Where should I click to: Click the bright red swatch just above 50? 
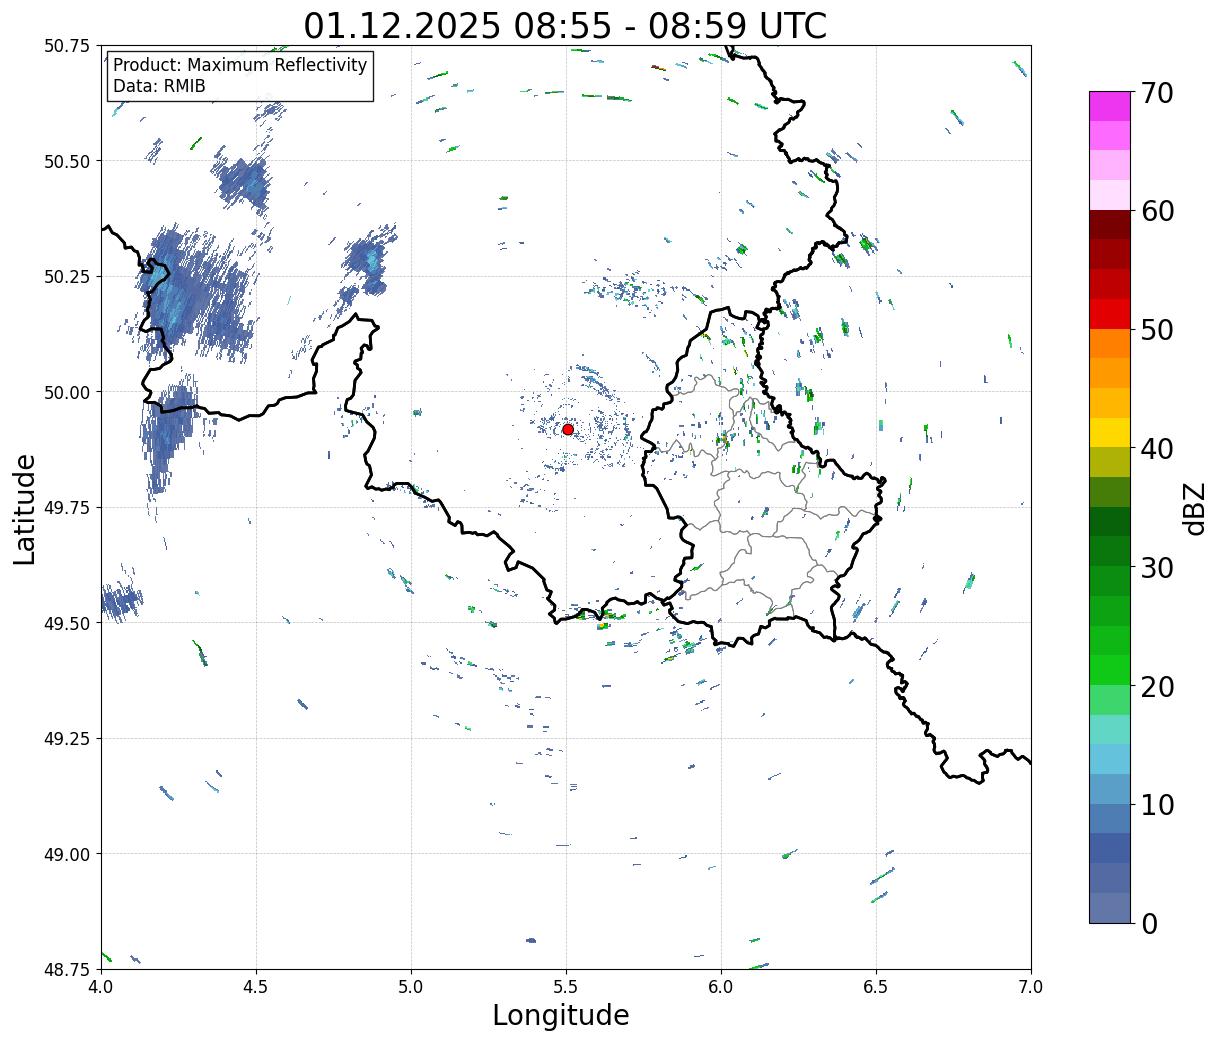1110,314
